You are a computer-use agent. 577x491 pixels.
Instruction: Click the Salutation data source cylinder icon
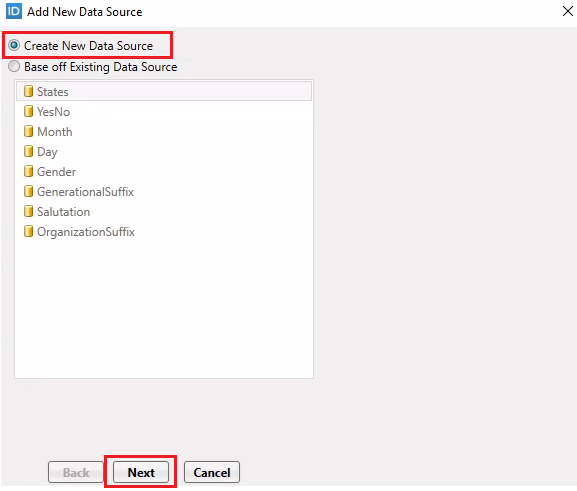(28, 211)
